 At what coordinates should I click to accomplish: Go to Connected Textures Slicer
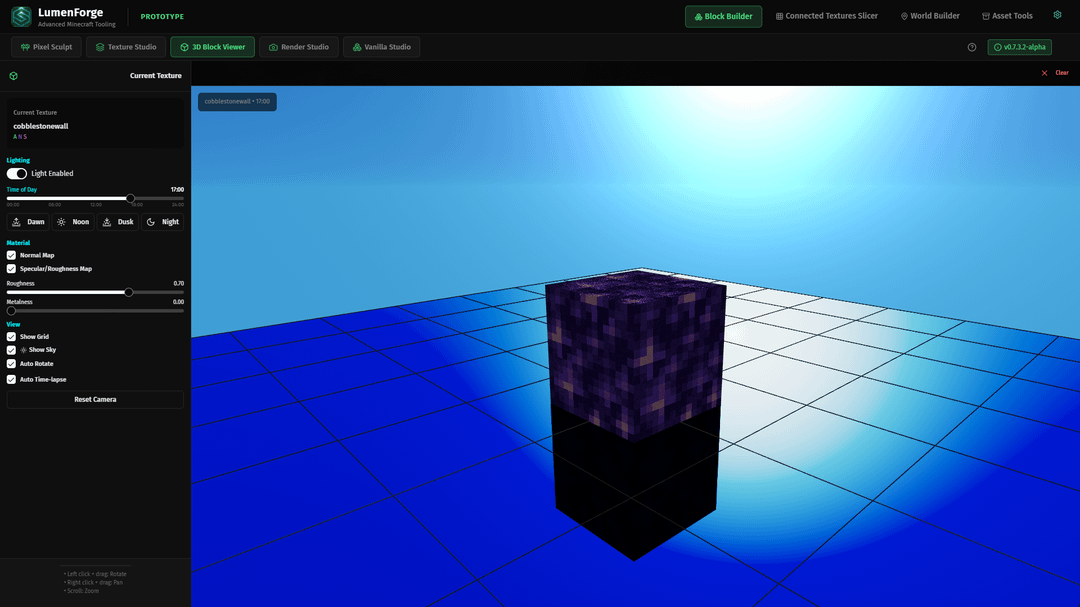tap(824, 16)
